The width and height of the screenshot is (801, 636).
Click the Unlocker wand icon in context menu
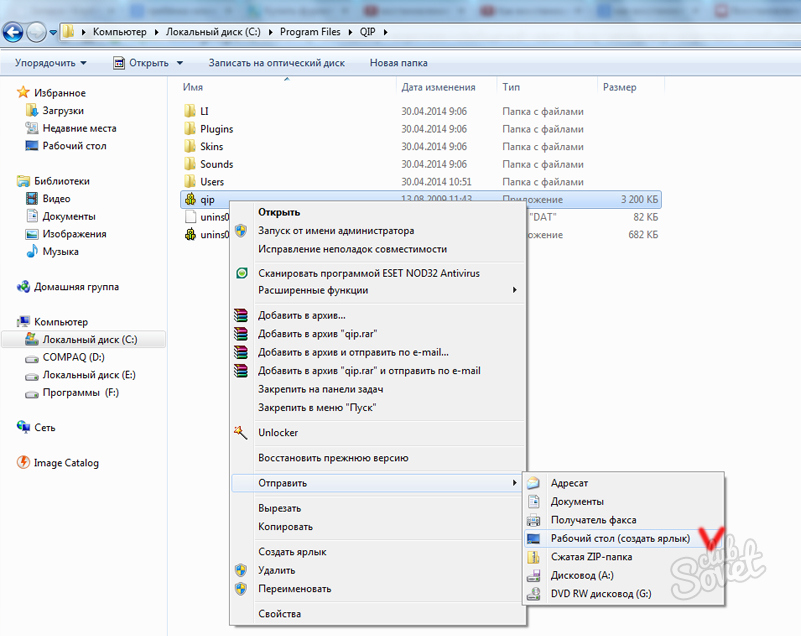[240, 433]
